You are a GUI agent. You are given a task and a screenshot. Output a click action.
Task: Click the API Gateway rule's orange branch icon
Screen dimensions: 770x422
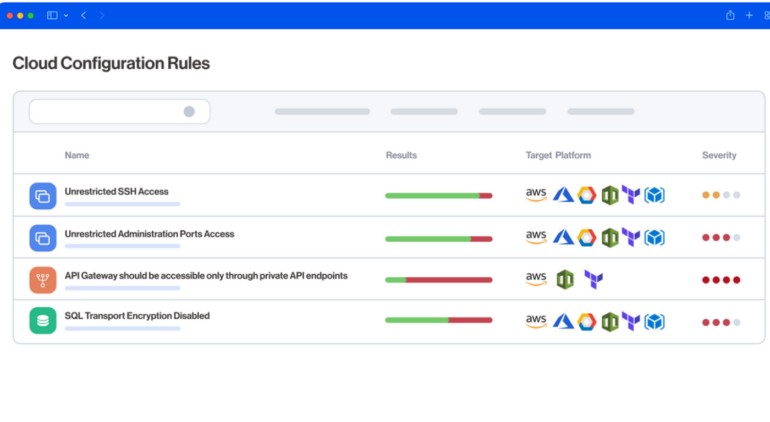[x=43, y=280]
